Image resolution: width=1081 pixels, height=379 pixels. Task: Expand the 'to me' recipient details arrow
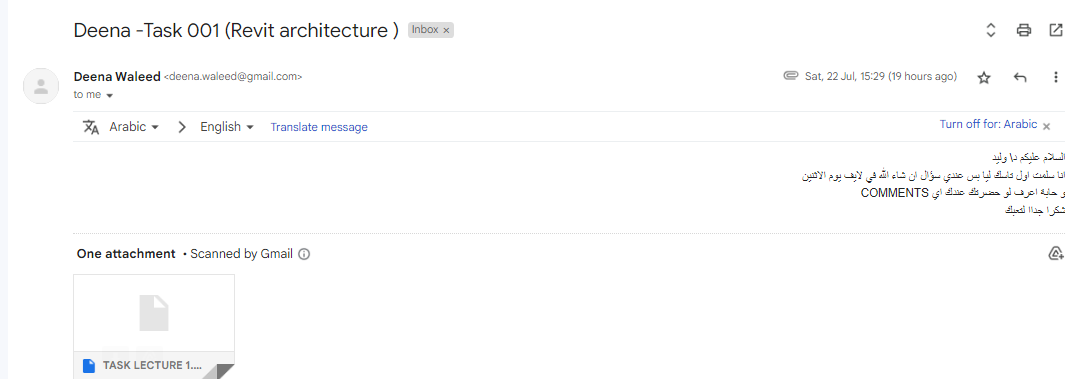click(x=110, y=95)
